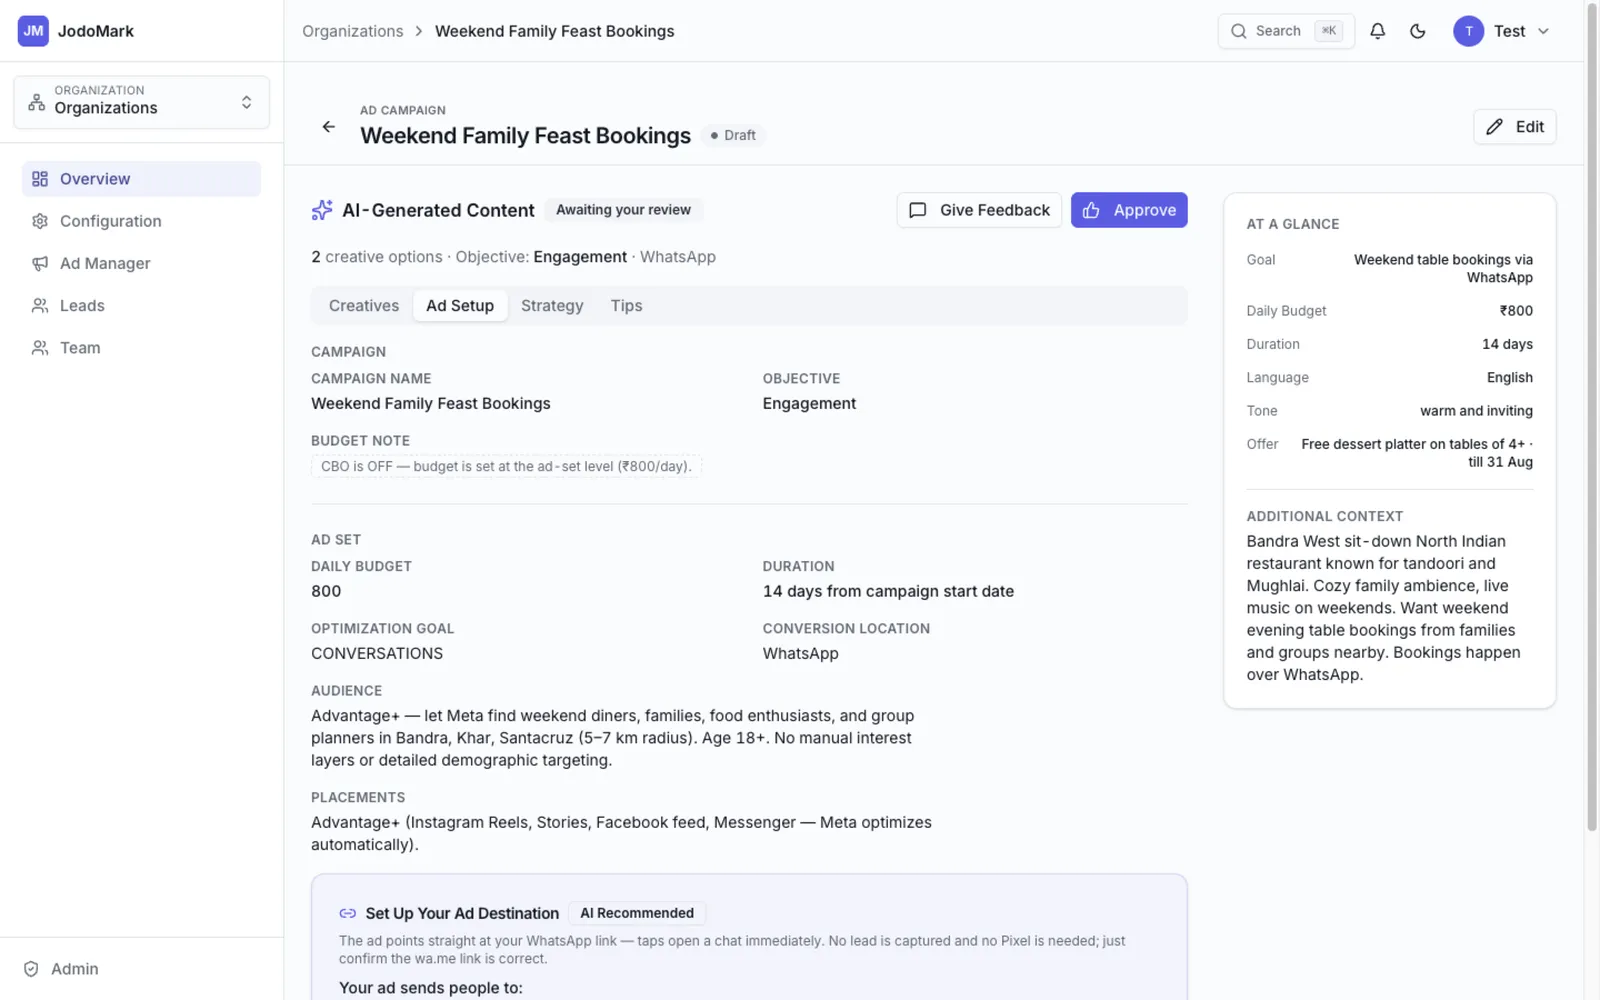The height and width of the screenshot is (1000, 1600).
Task: Click the Free dessert platter offer text
Action: [x=1417, y=453]
